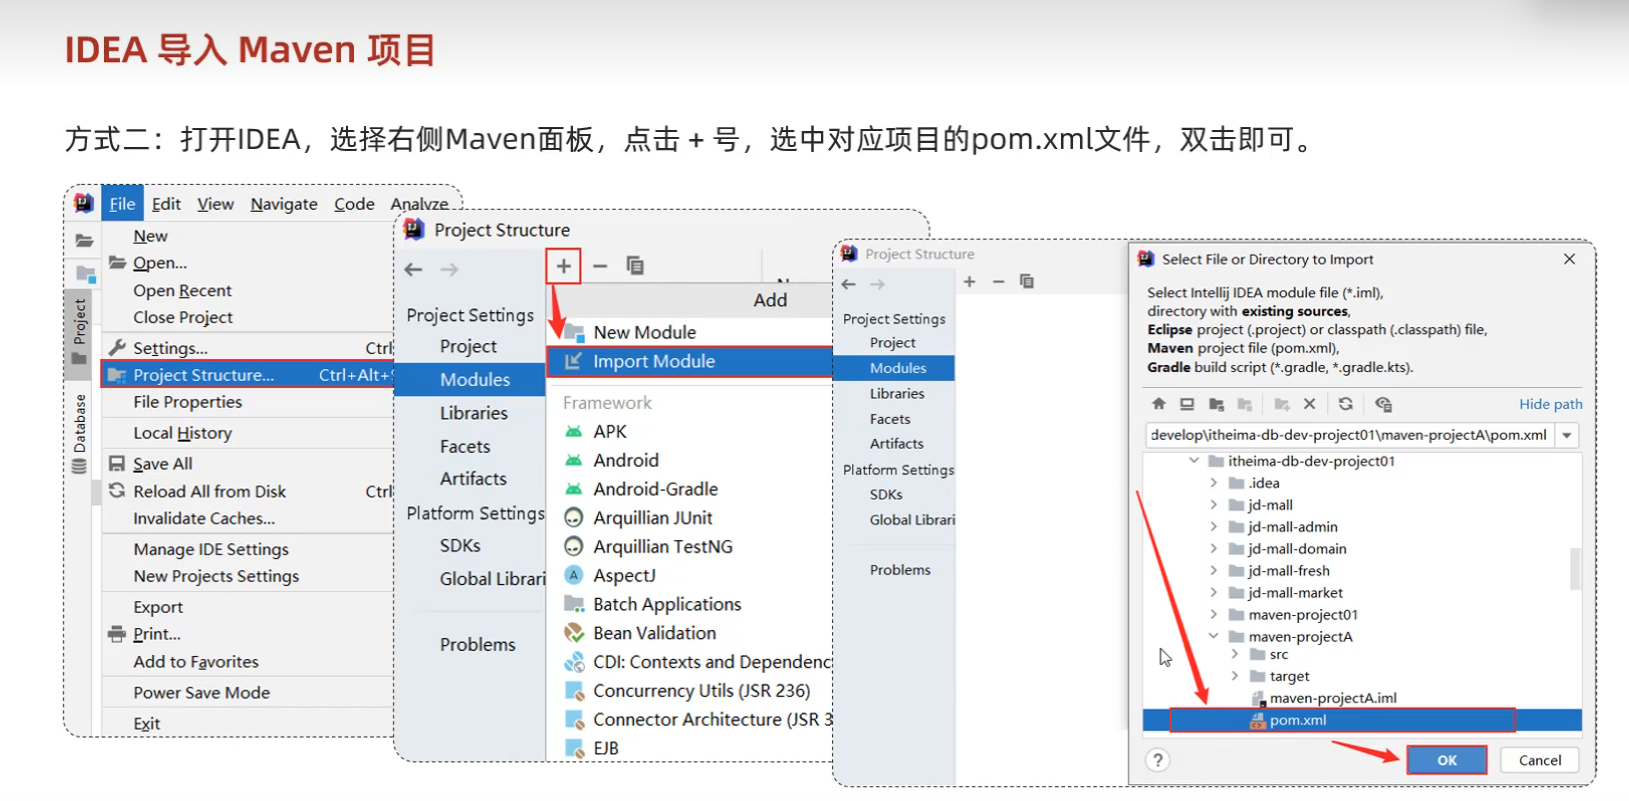1629x801 pixels.
Task: Click the file path input field
Action: pyautogui.click(x=1350, y=435)
